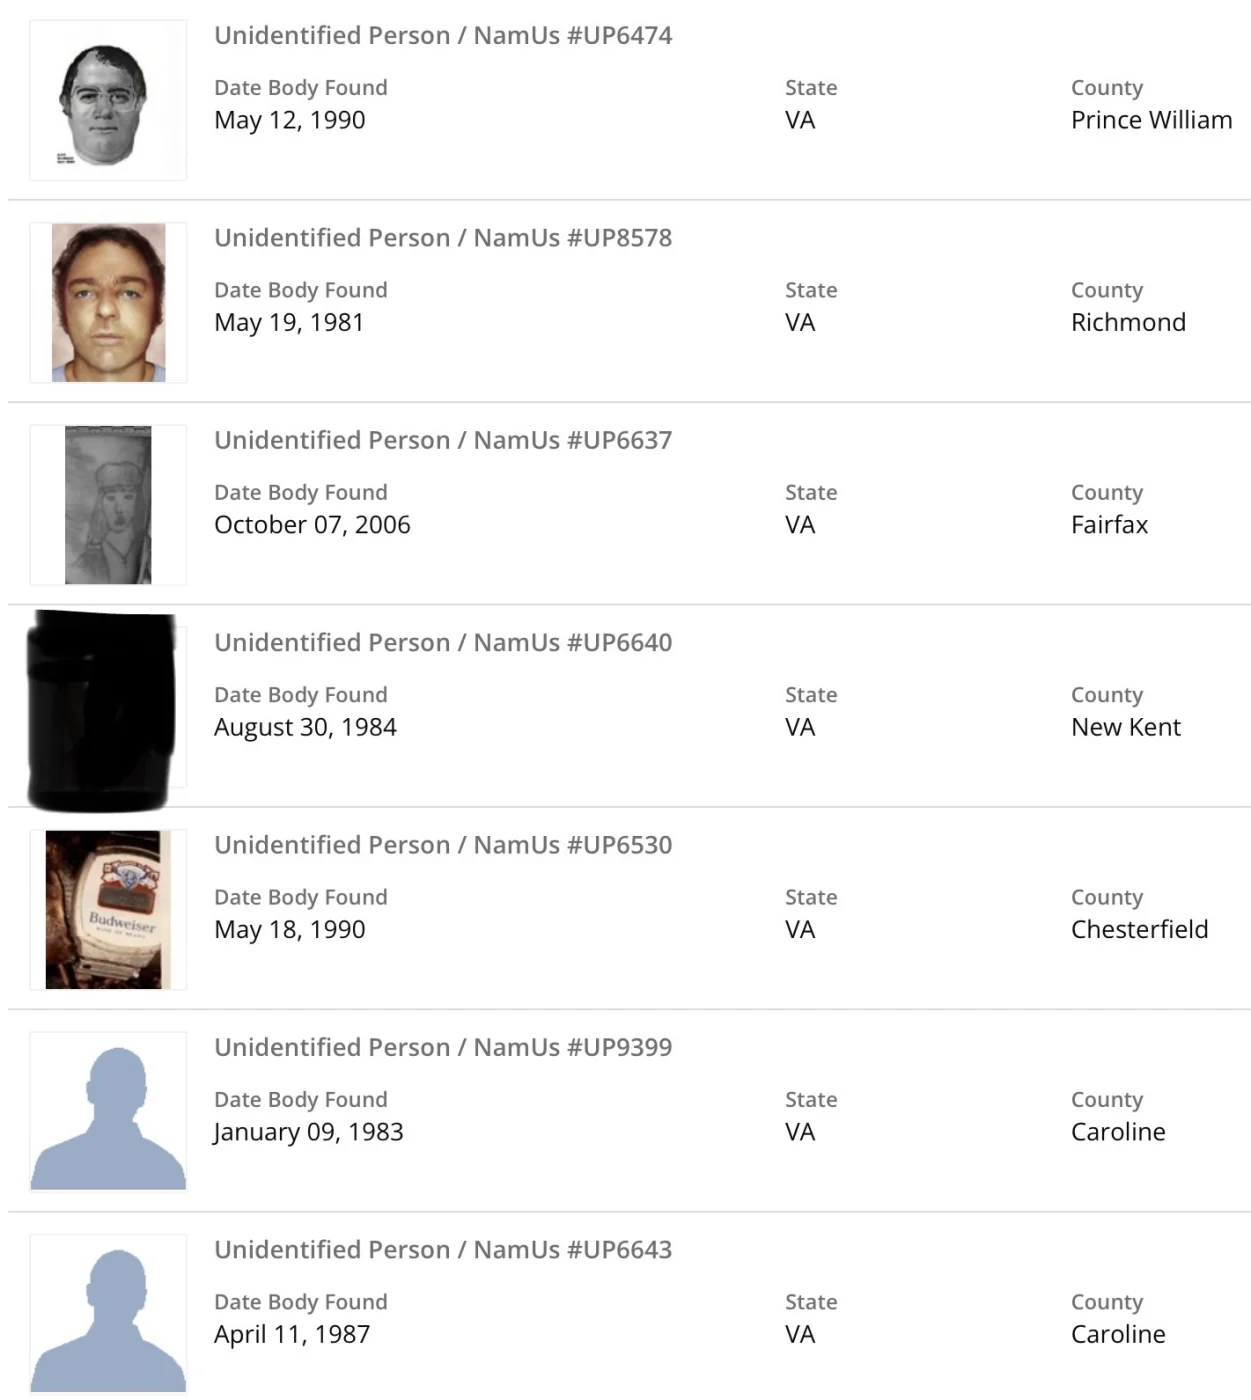Click the tattoo sketch thumbnail for UP6637
The width and height of the screenshot is (1251, 1400).
coord(108,505)
